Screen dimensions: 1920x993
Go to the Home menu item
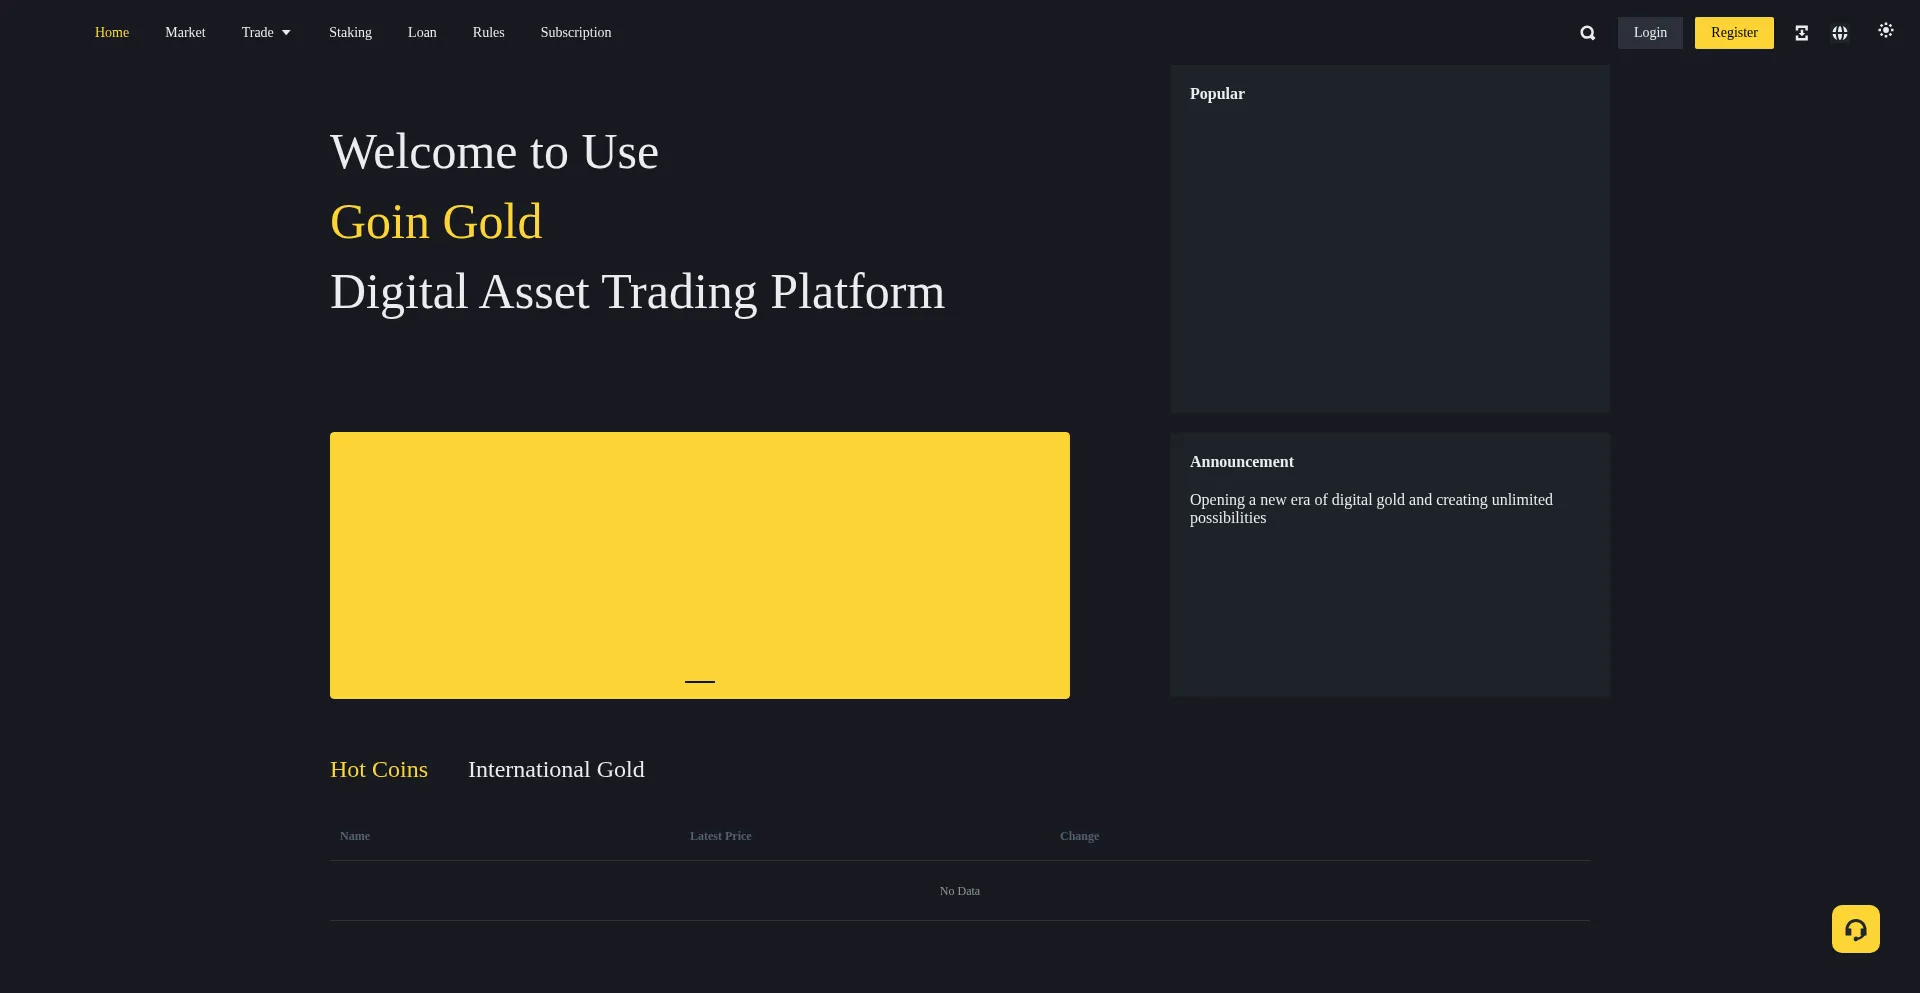coord(112,33)
